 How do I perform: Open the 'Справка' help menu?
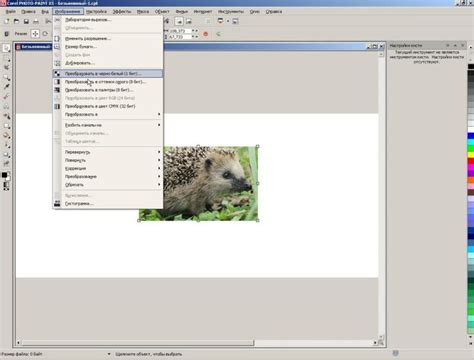274,12
